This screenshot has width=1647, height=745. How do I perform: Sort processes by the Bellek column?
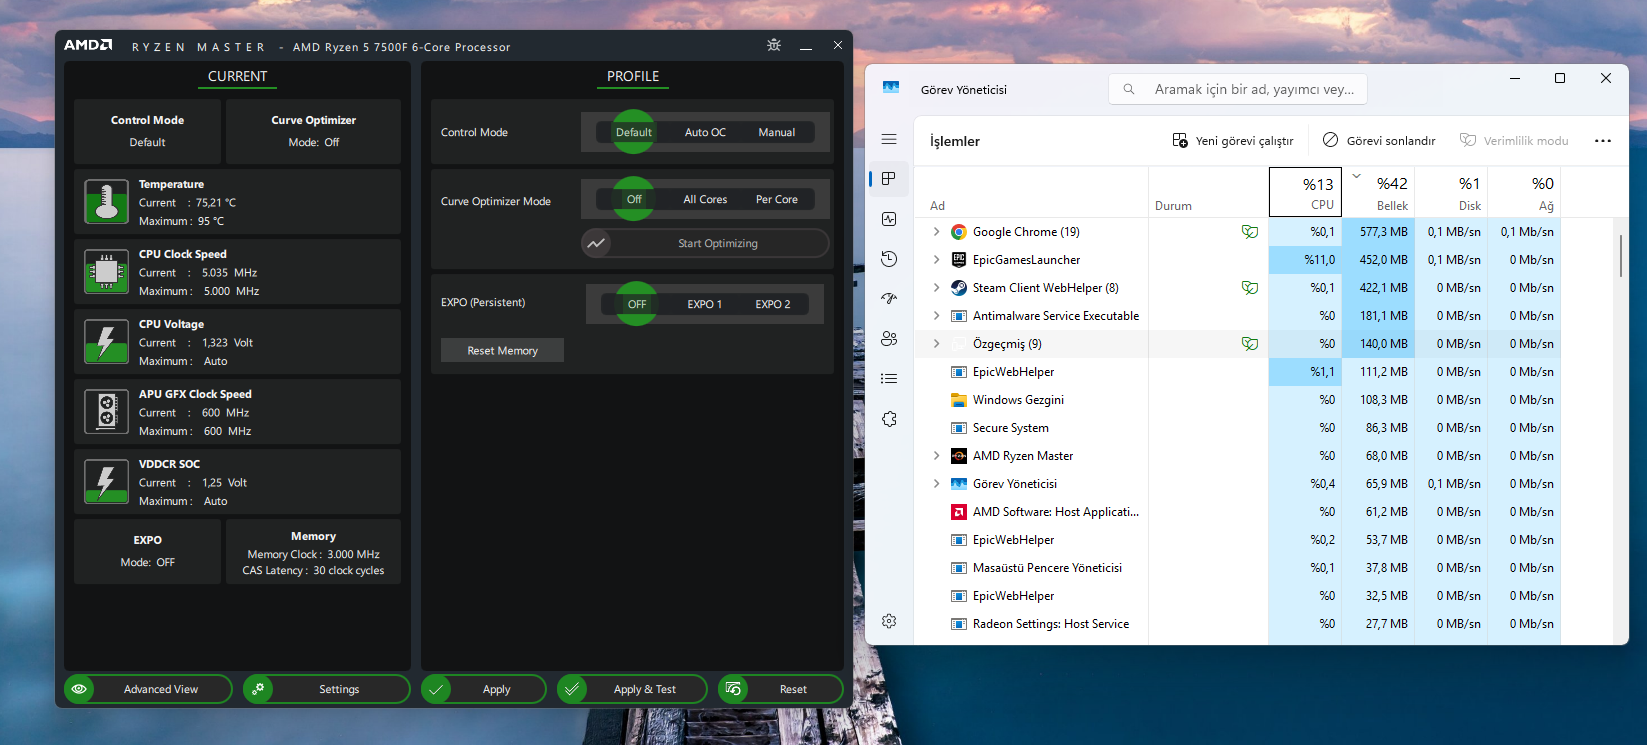click(1378, 191)
